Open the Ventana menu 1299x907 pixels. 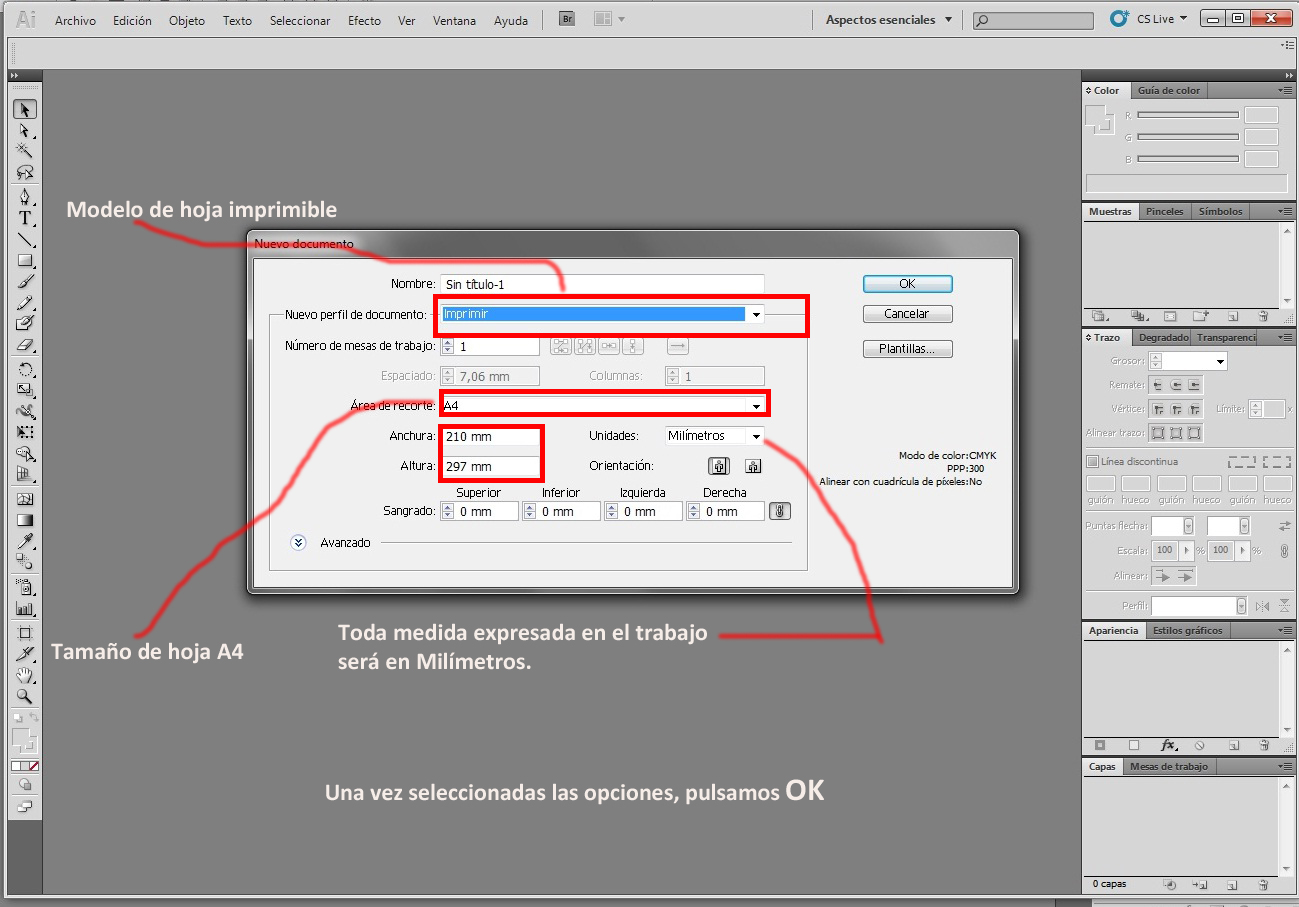pyautogui.click(x=454, y=20)
